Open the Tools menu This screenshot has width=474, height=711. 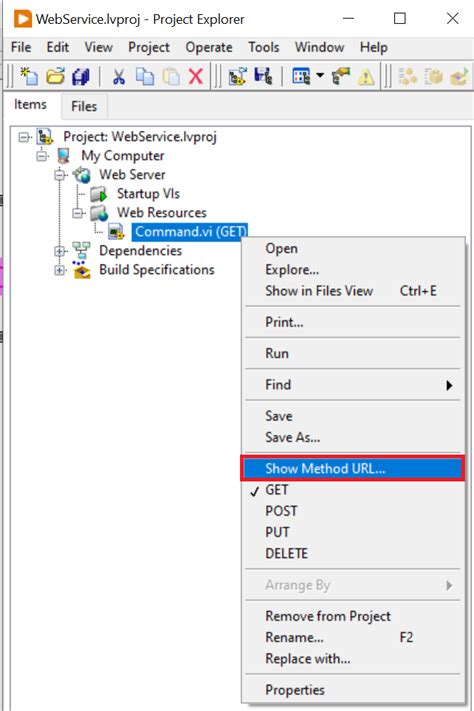tap(264, 47)
